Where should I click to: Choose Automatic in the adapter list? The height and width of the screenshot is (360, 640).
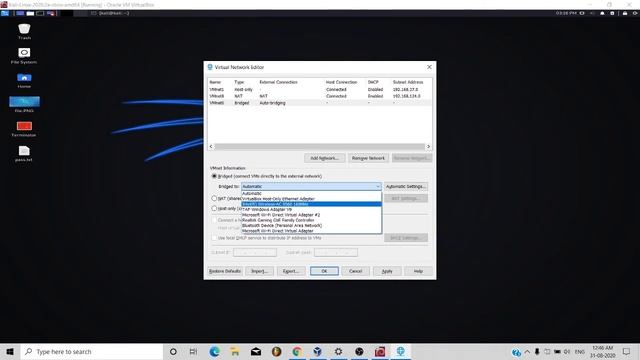click(x=311, y=193)
